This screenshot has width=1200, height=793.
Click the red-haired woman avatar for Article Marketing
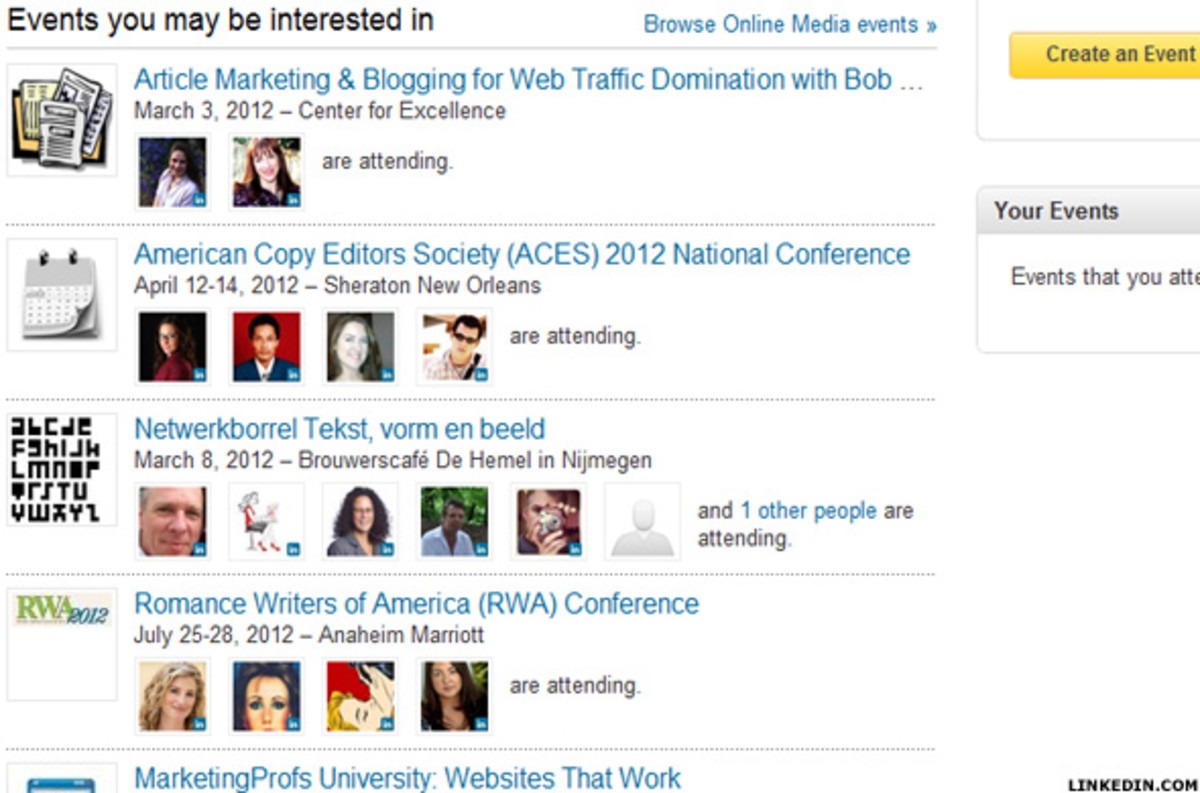(x=266, y=172)
